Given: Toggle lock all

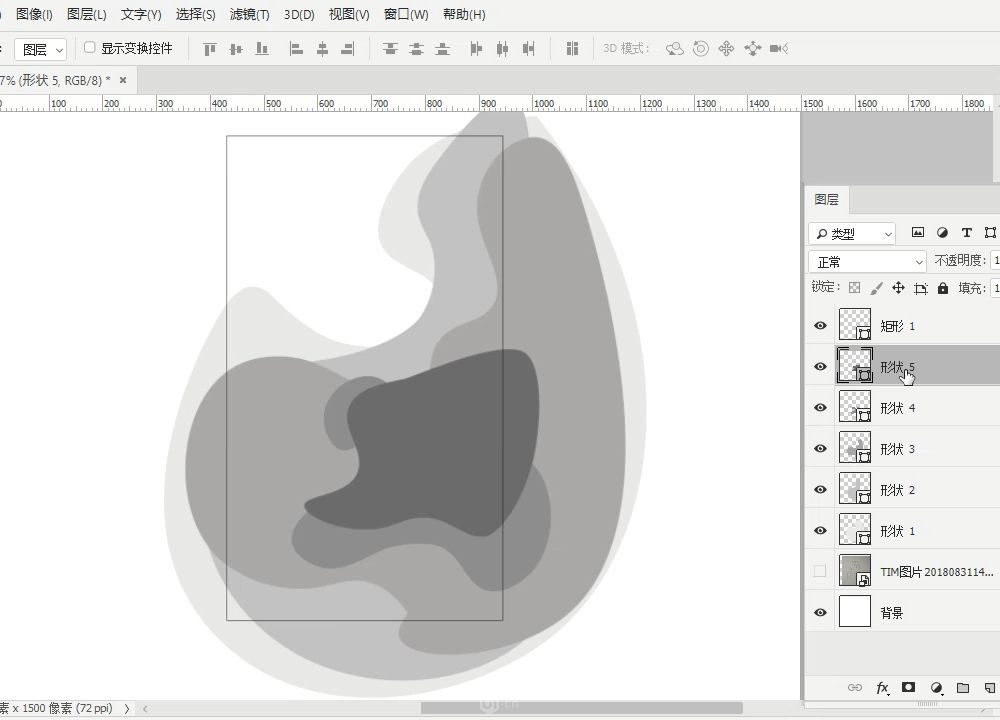Looking at the screenshot, I should [x=943, y=288].
